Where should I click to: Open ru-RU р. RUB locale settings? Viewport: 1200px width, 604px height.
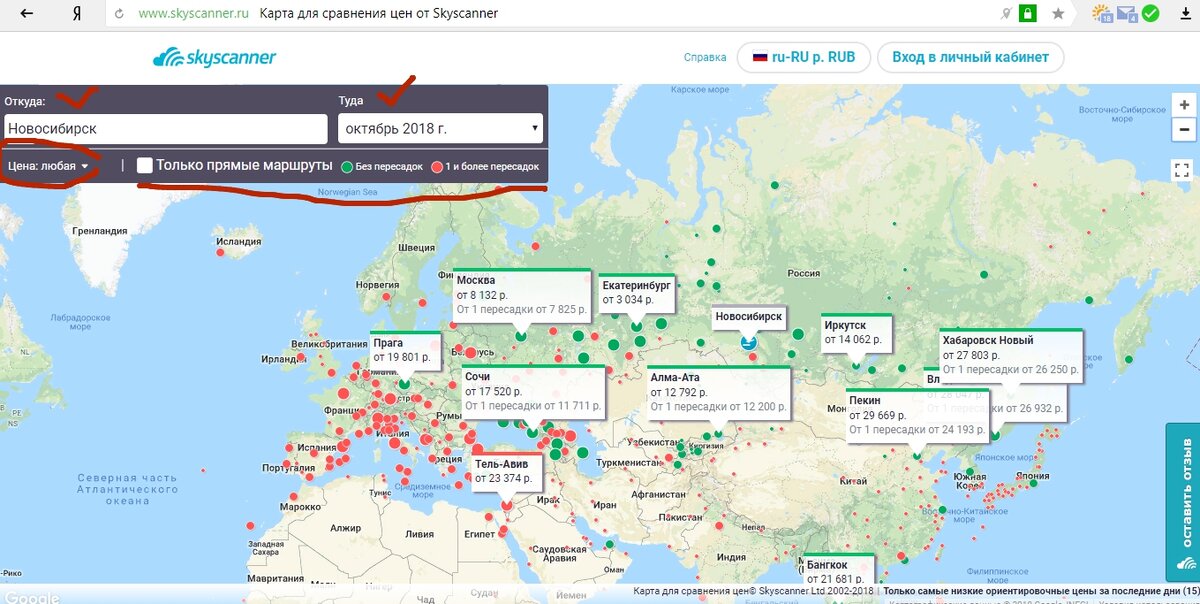point(804,57)
